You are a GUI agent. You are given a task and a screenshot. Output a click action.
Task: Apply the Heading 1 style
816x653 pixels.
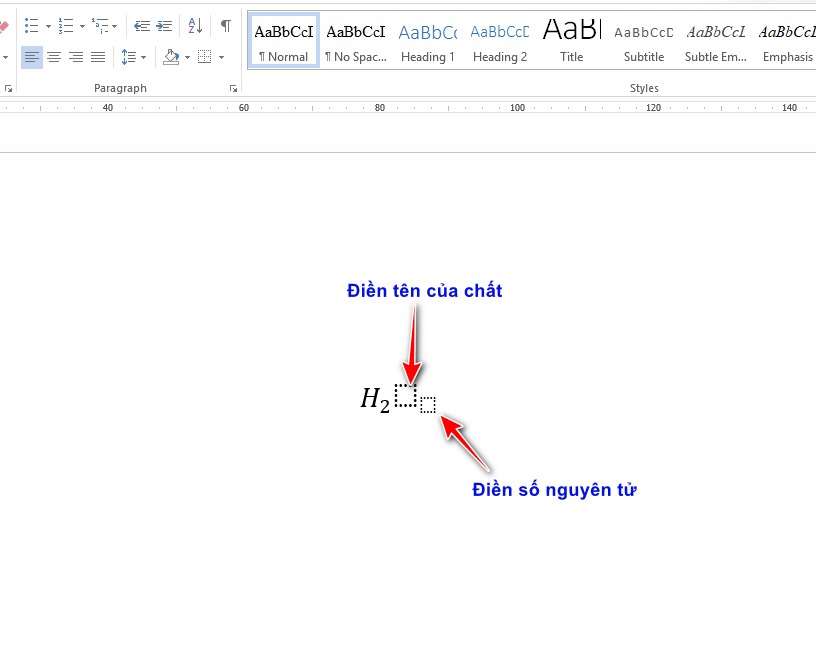(x=428, y=41)
